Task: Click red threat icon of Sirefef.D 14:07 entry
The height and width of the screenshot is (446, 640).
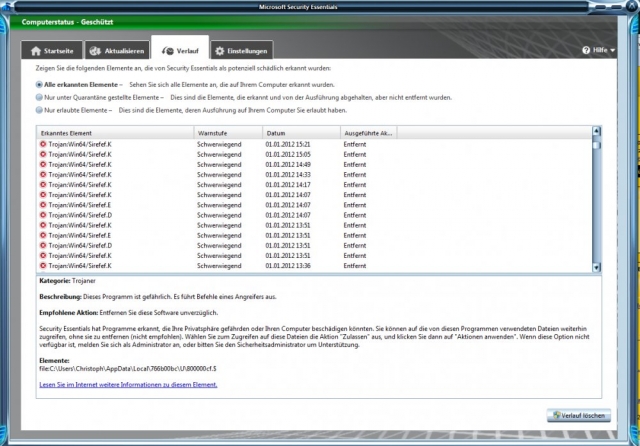Action: [x=43, y=215]
